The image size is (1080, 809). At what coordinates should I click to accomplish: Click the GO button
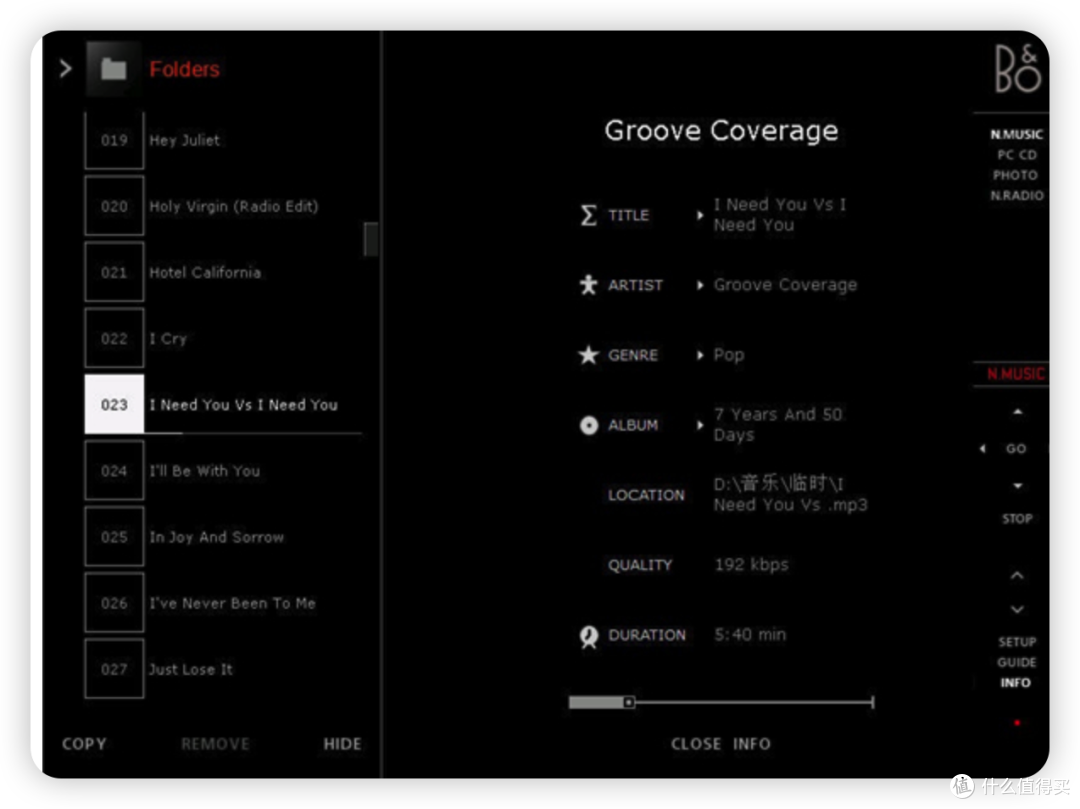click(x=1016, y=449)
